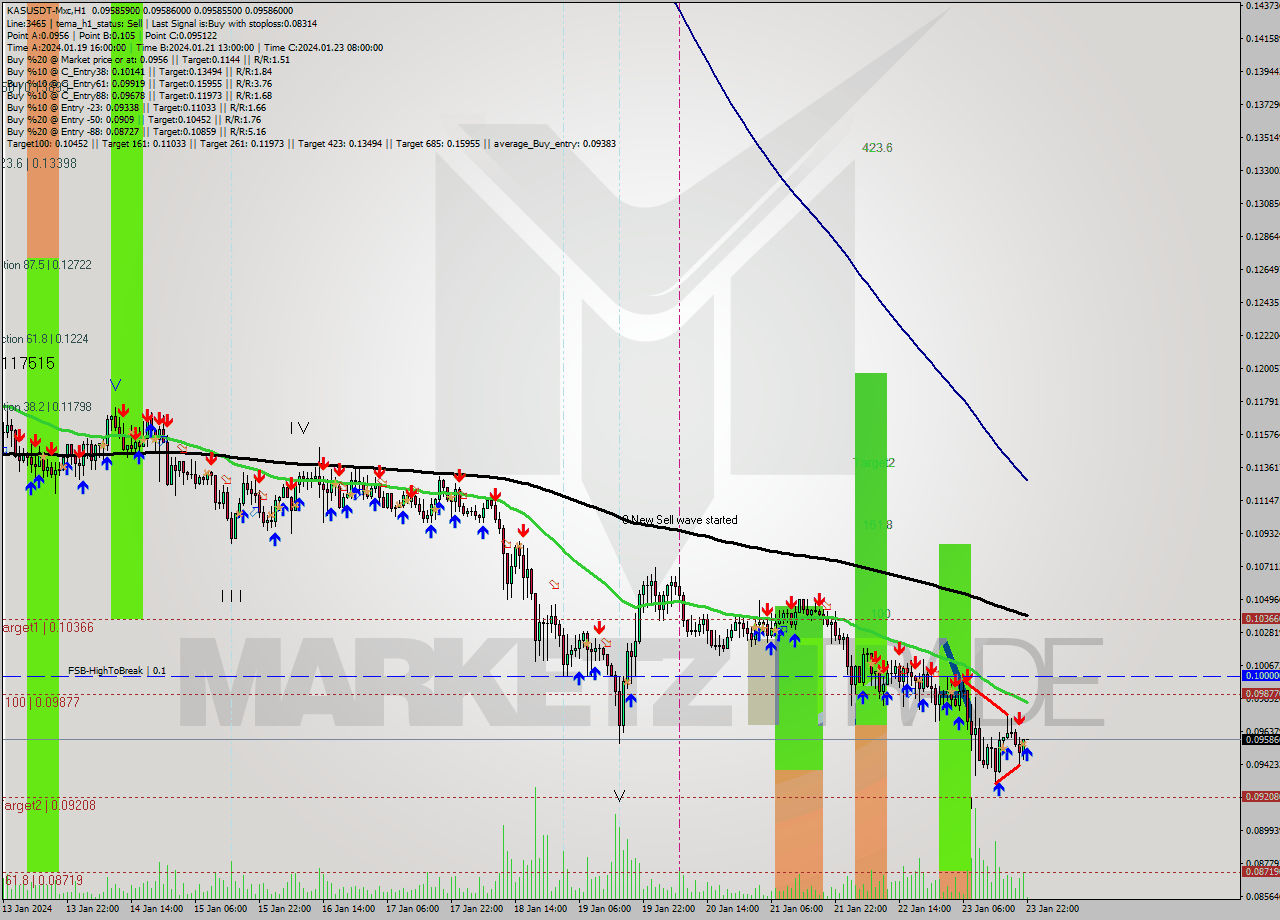Image resolution: width=1280 pixels, height=920 pixels.
Task: Select the '38.2 | 0.11798' correction label
Action: (45, 407)
